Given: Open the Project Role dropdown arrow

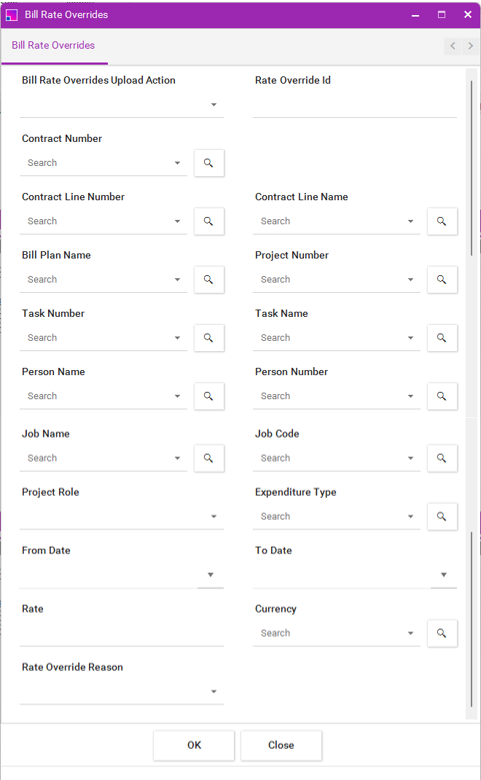Looking at the screenshot, I should (x=214, y=516).
